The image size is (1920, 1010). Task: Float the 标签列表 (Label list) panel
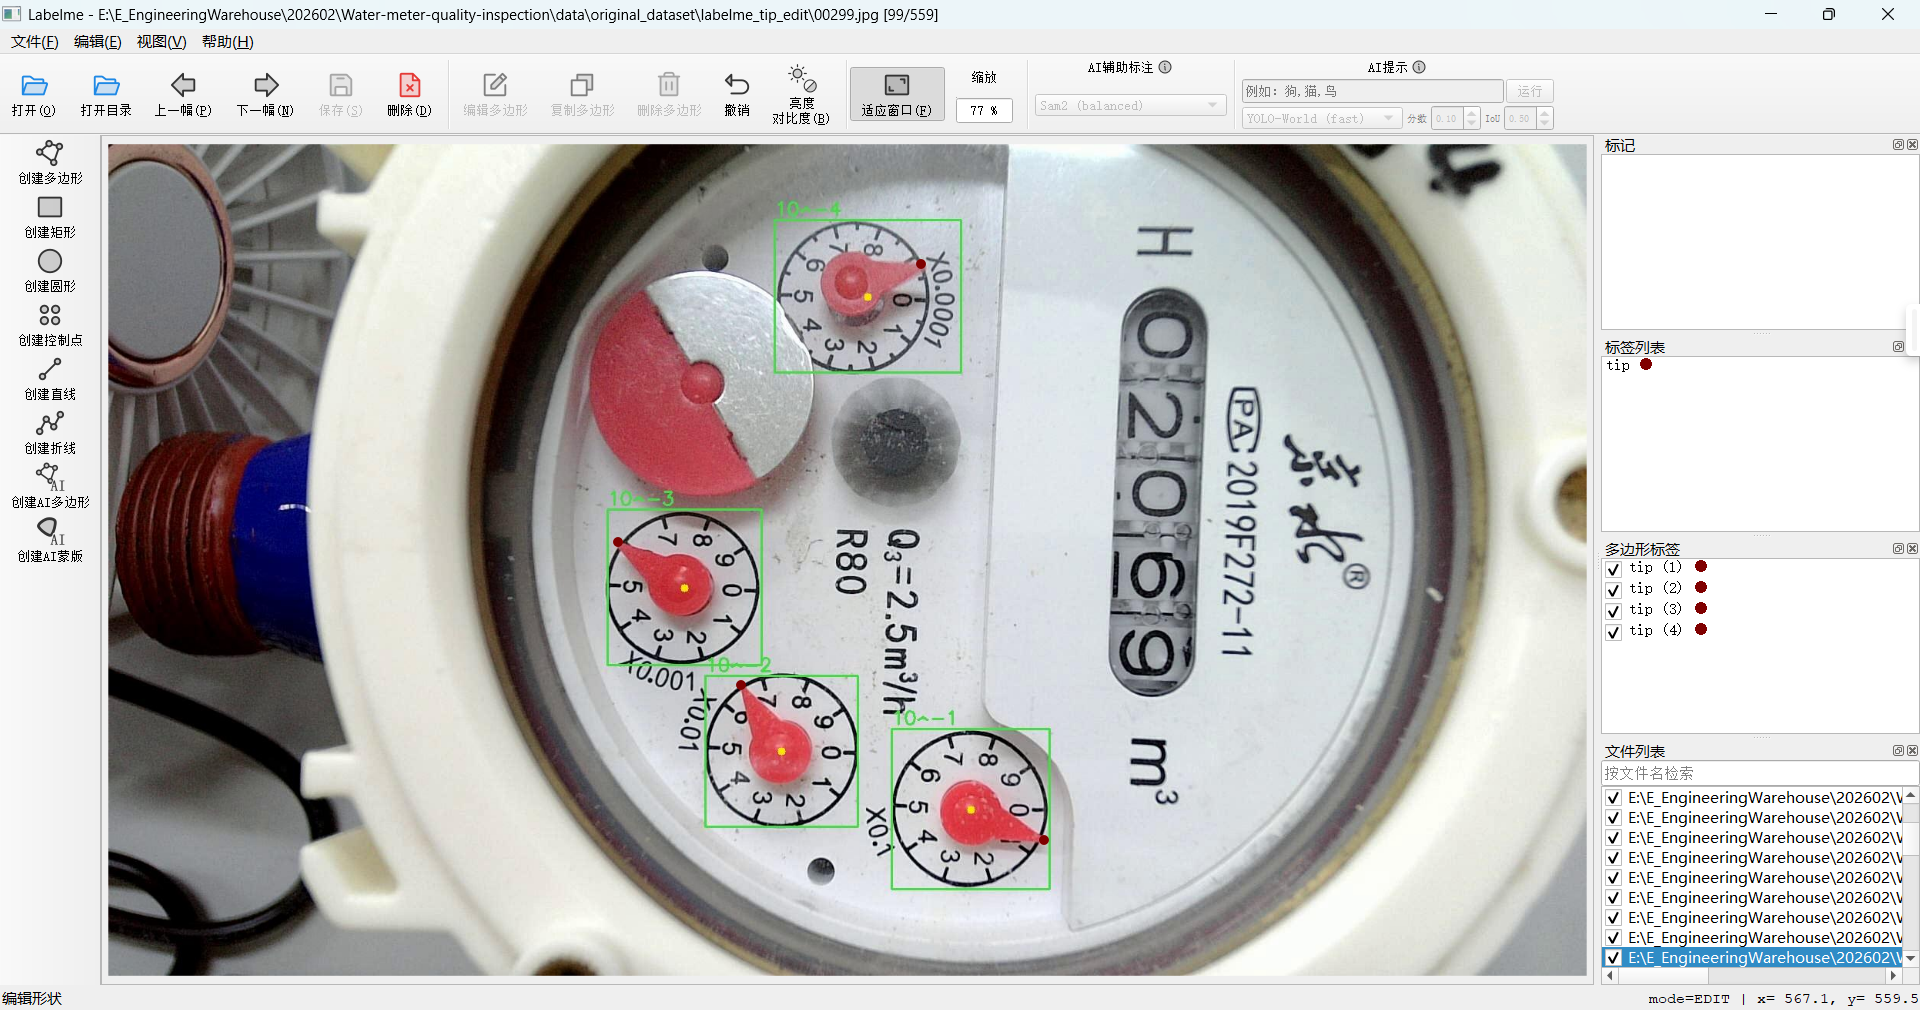pos(1898,347)
